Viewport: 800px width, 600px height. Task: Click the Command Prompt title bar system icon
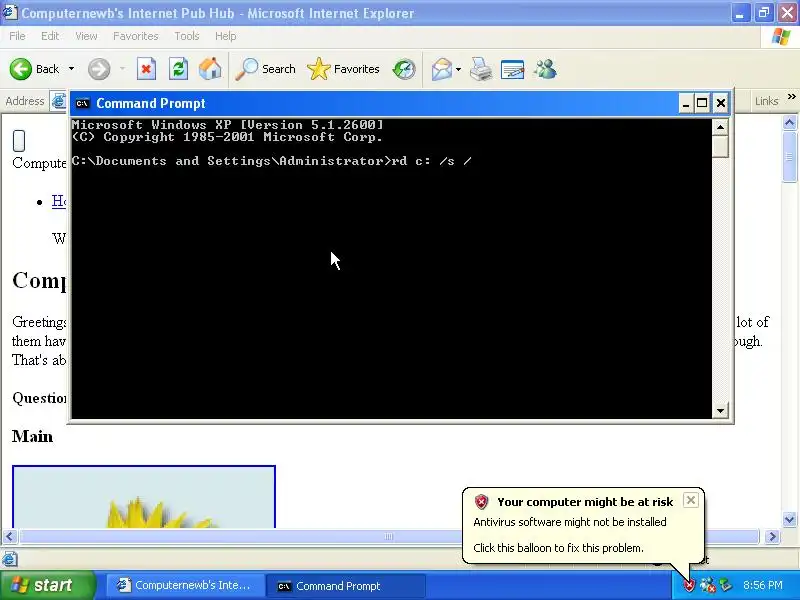(82, 104)
